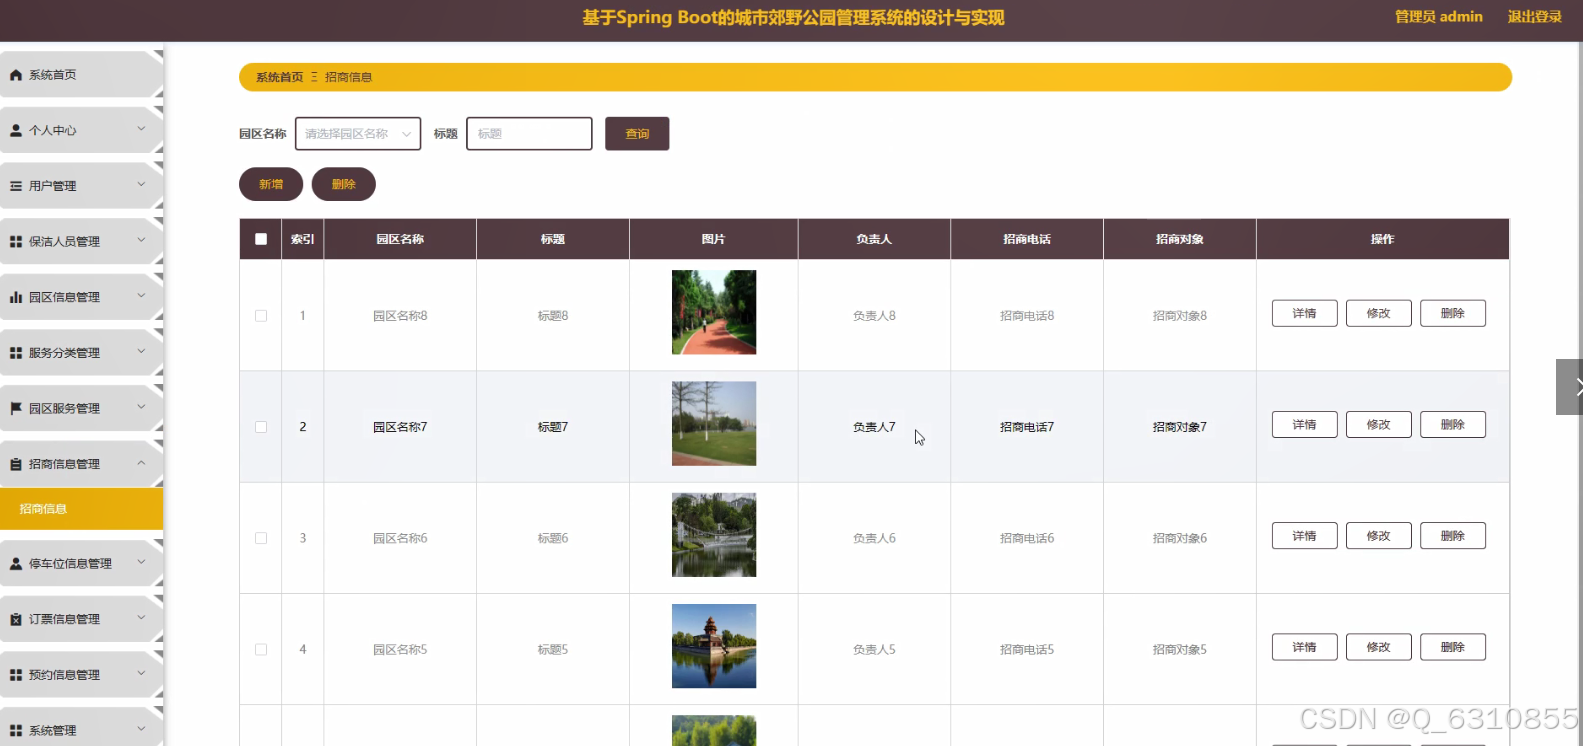Open the 请选择园区名称 dropdown

(x=358, y=134)
